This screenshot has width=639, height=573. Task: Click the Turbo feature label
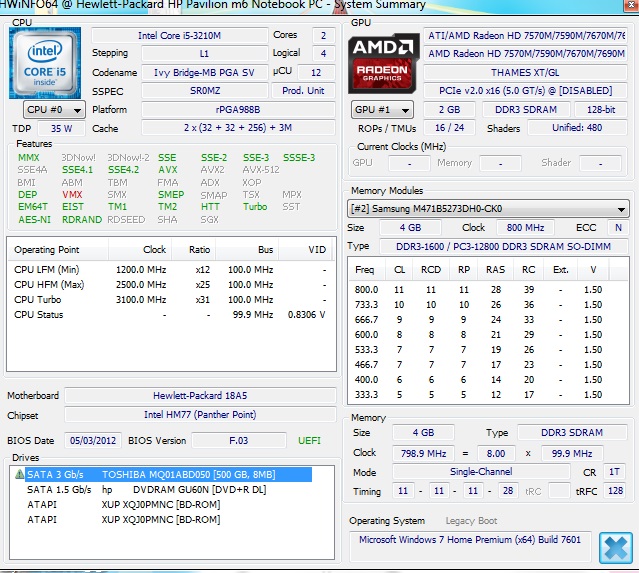coord(255,207)
